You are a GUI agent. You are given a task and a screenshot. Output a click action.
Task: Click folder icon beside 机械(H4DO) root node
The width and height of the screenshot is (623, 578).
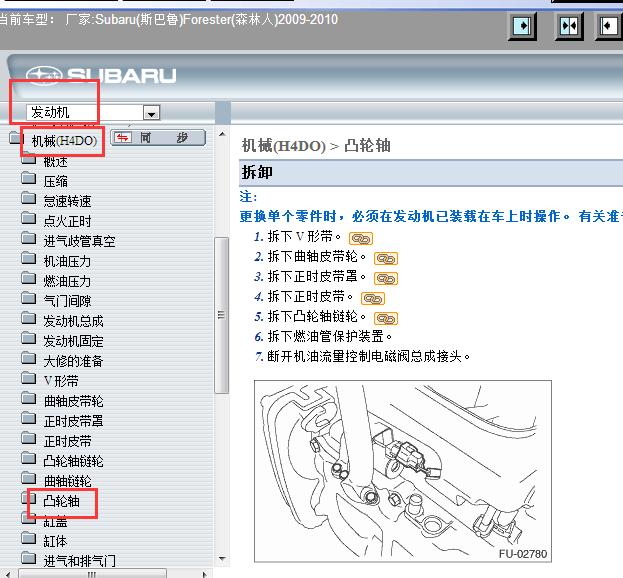[x=16, y=137]
